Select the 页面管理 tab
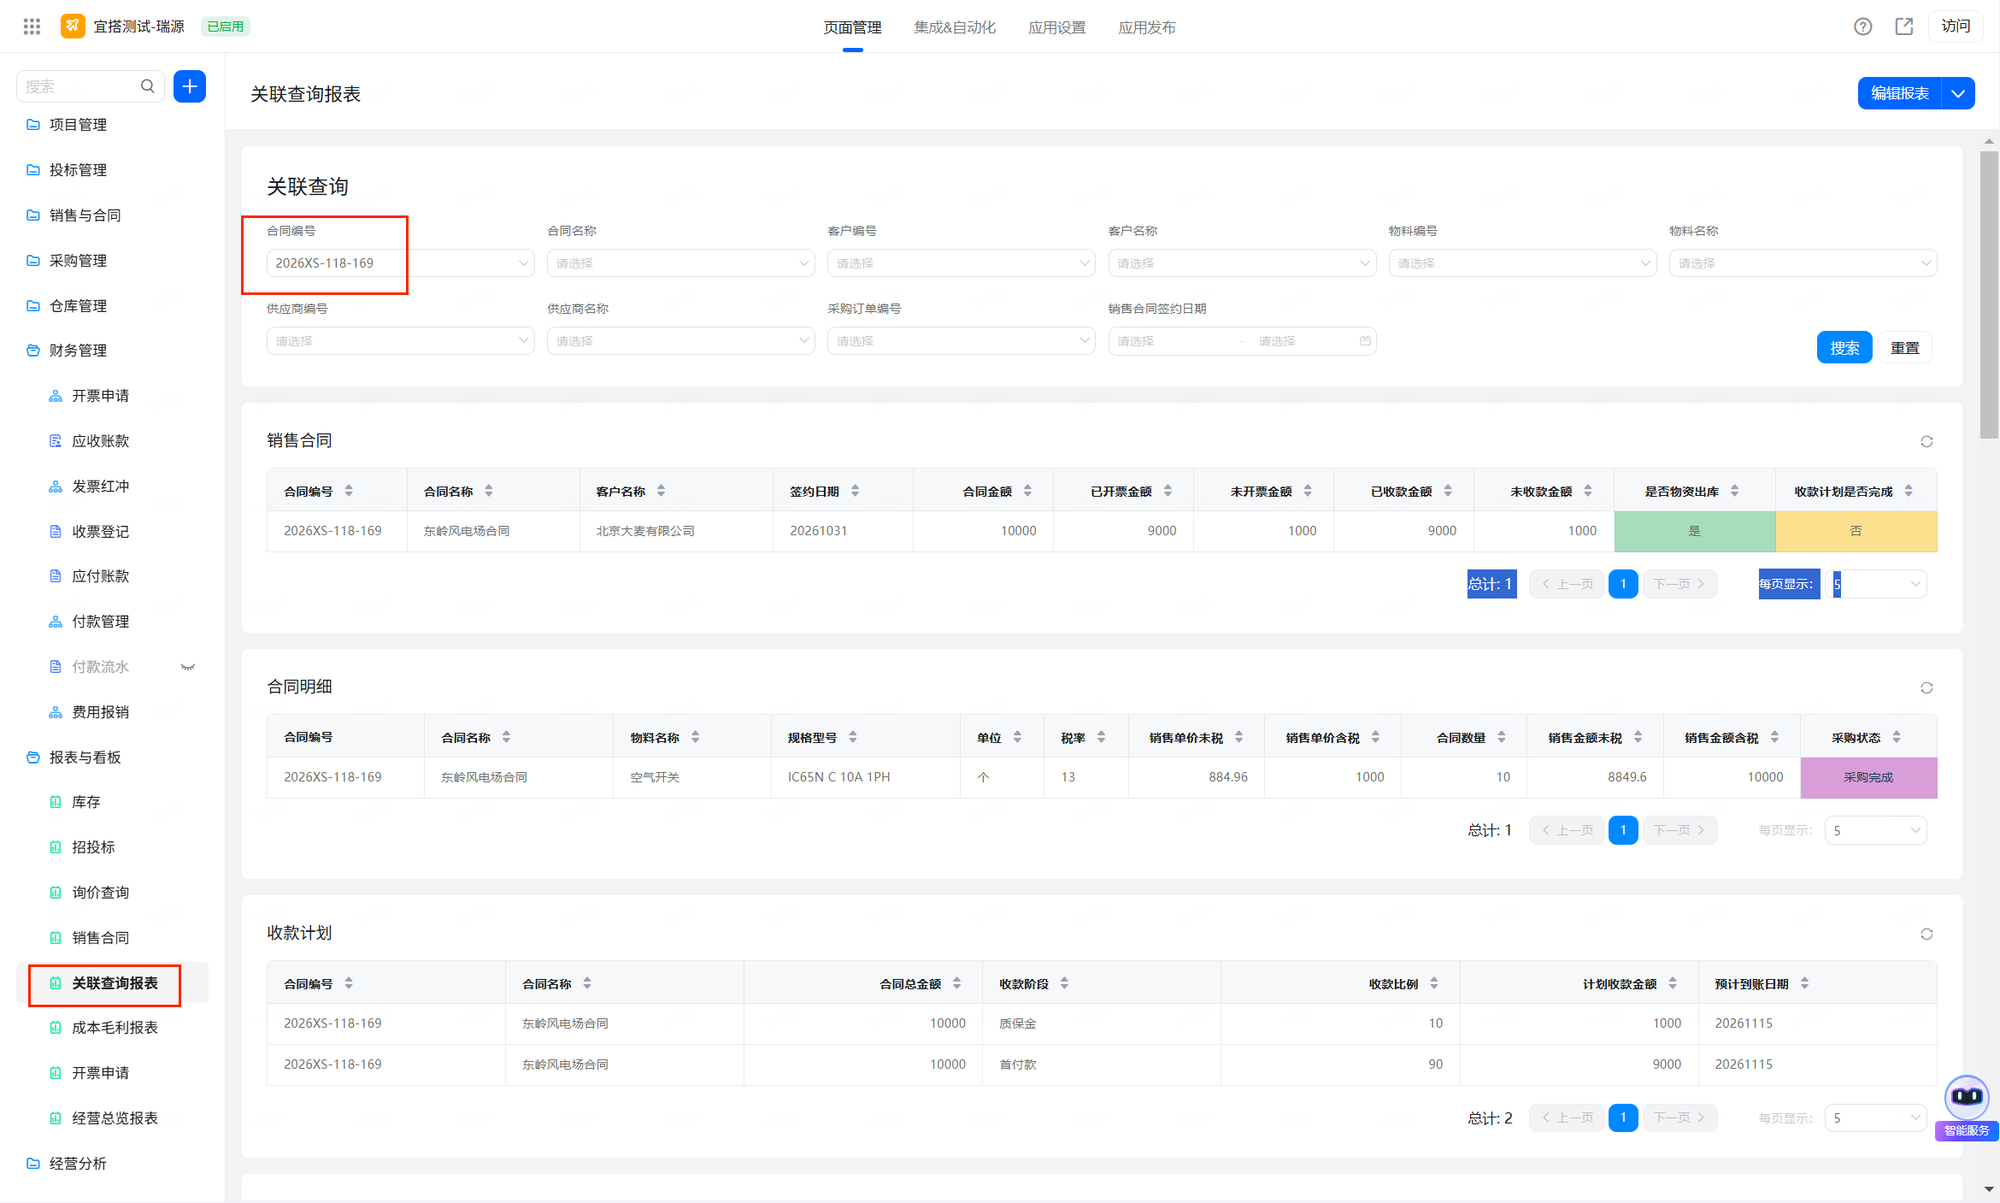The image size is (2000, 1203). click(x=852, y=27)
